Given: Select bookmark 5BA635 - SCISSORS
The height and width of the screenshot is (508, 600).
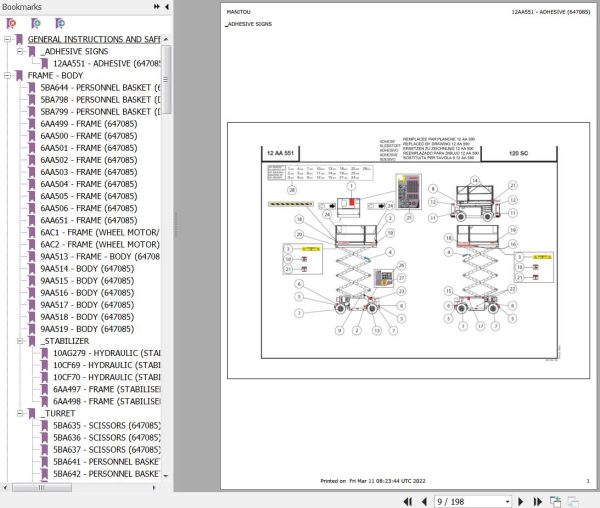Looking at the screenshot, I should coord(107,426).
